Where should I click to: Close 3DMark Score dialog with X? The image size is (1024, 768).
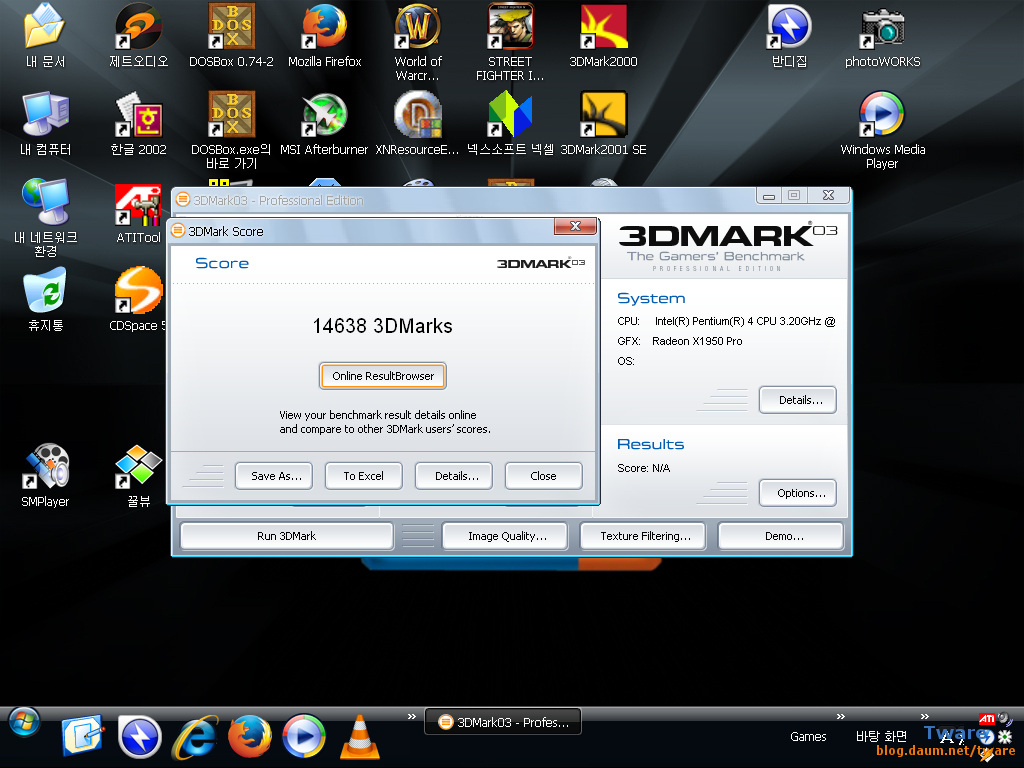[x=575, y=226]
